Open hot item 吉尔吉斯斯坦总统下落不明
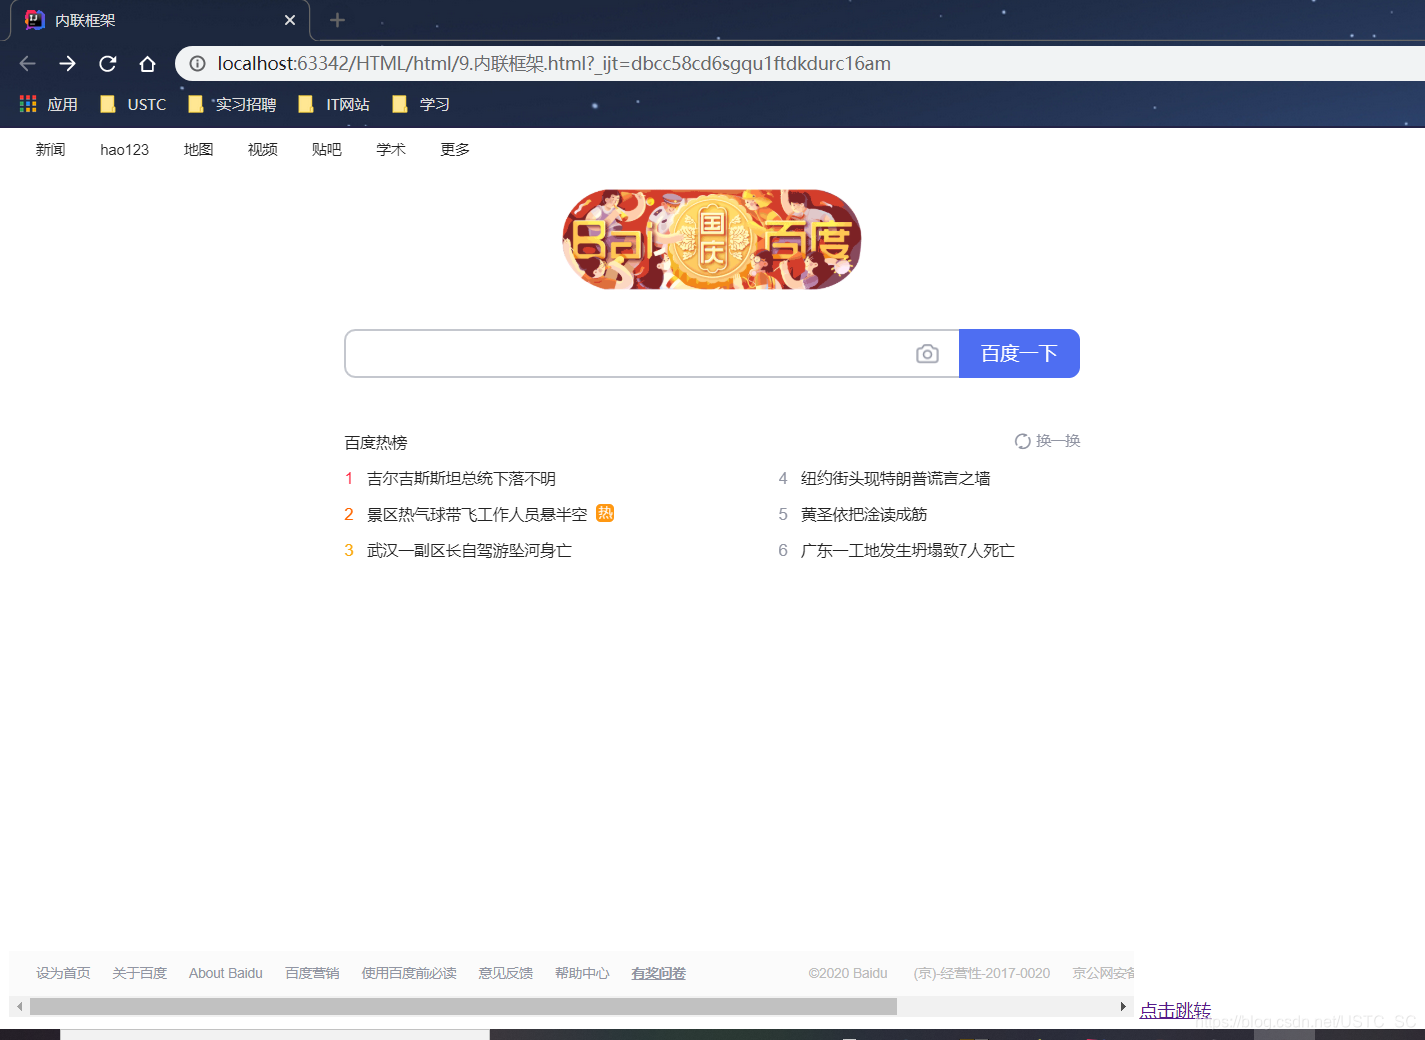The image size is (1425, 1040). [461, 479]
